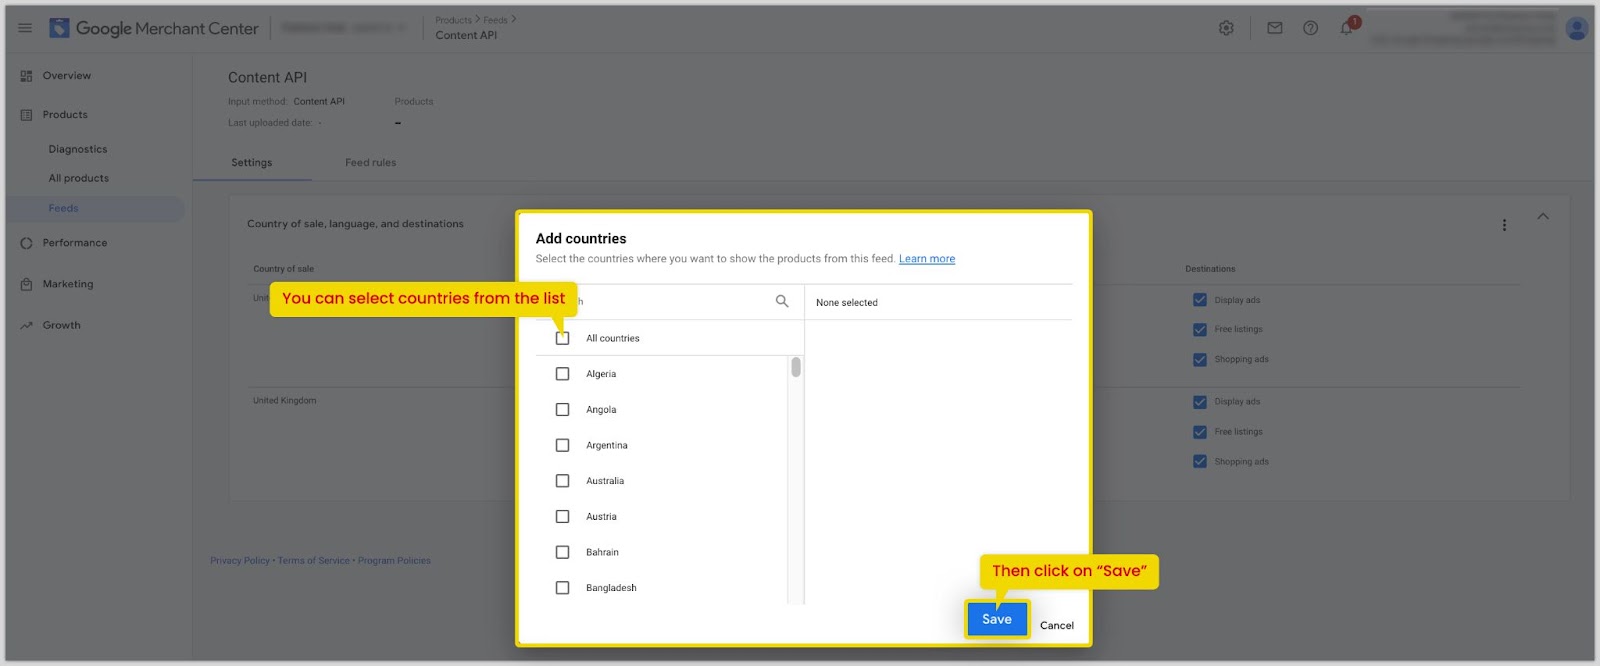Open the Privacy Policy link
Image resolution: width=1600 pixels, height=666 pixels.
coord(240,561)
